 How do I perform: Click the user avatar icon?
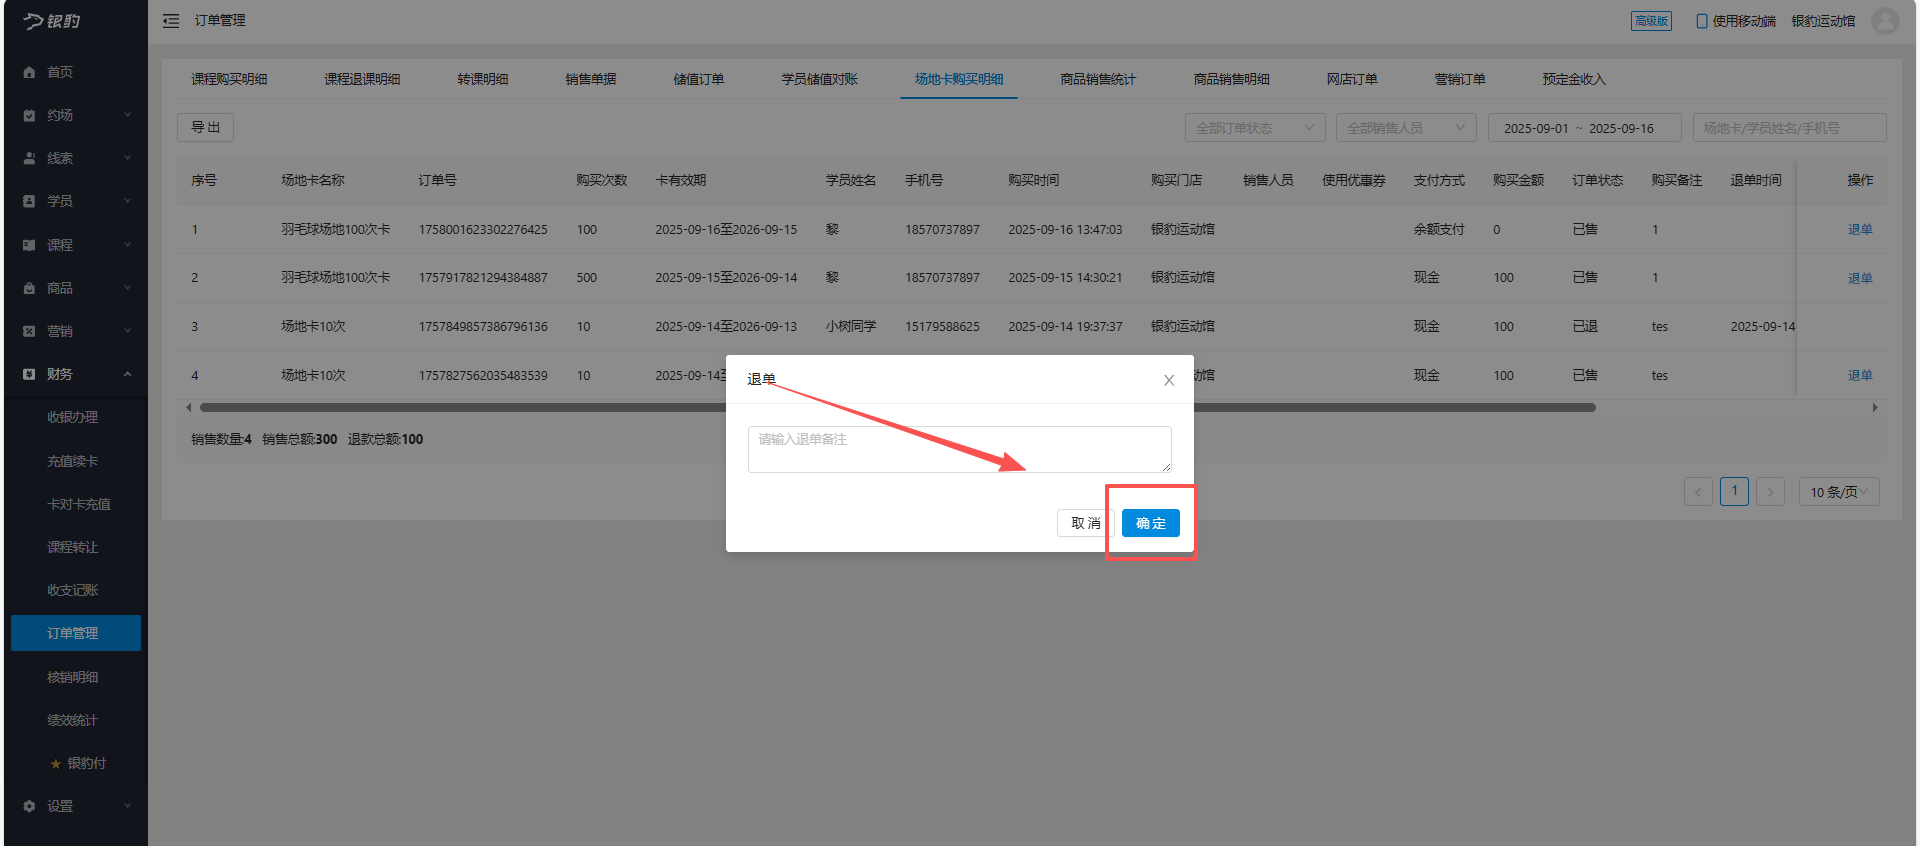(x=1885, y=21)
